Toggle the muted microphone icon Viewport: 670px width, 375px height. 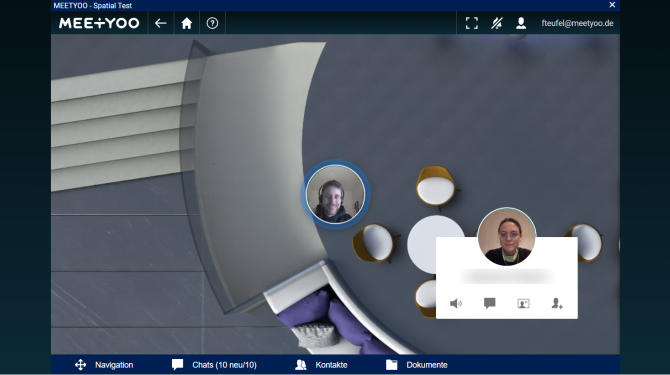click(497, 23)
